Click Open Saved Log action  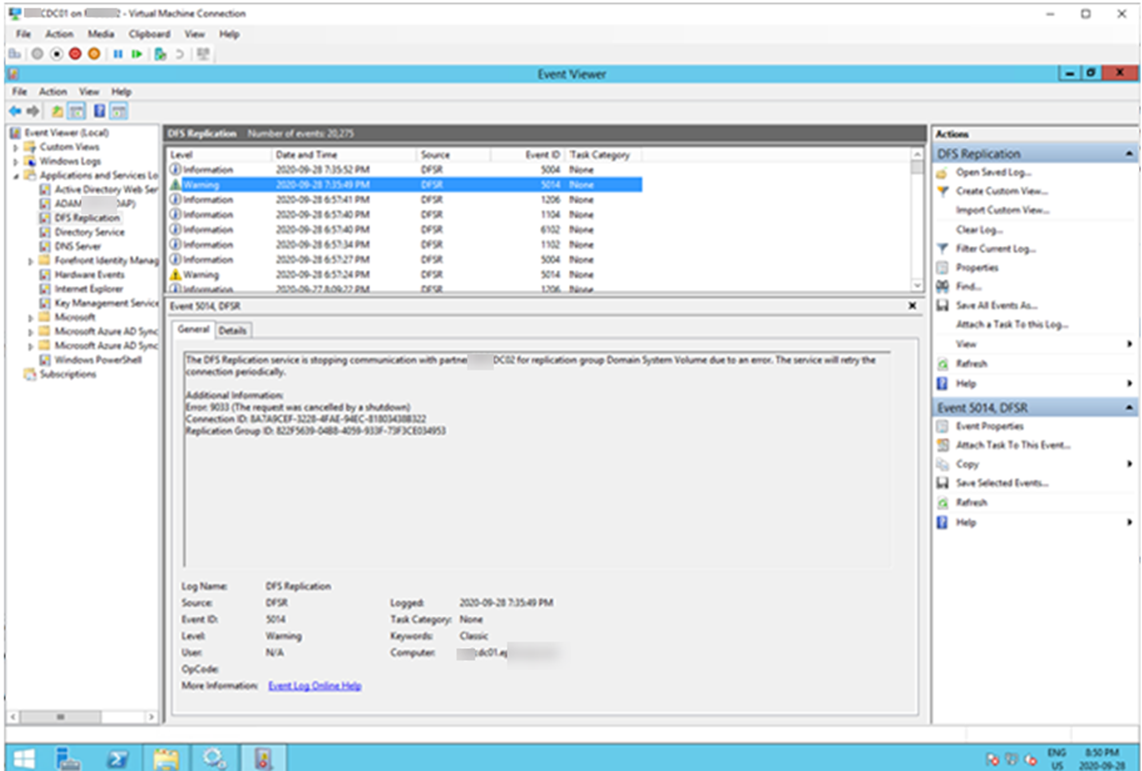[993, 173]
